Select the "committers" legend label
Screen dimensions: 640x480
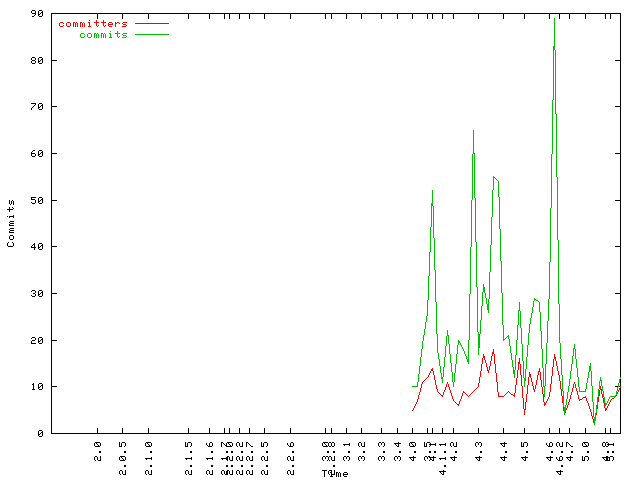[x=93, y=23]
